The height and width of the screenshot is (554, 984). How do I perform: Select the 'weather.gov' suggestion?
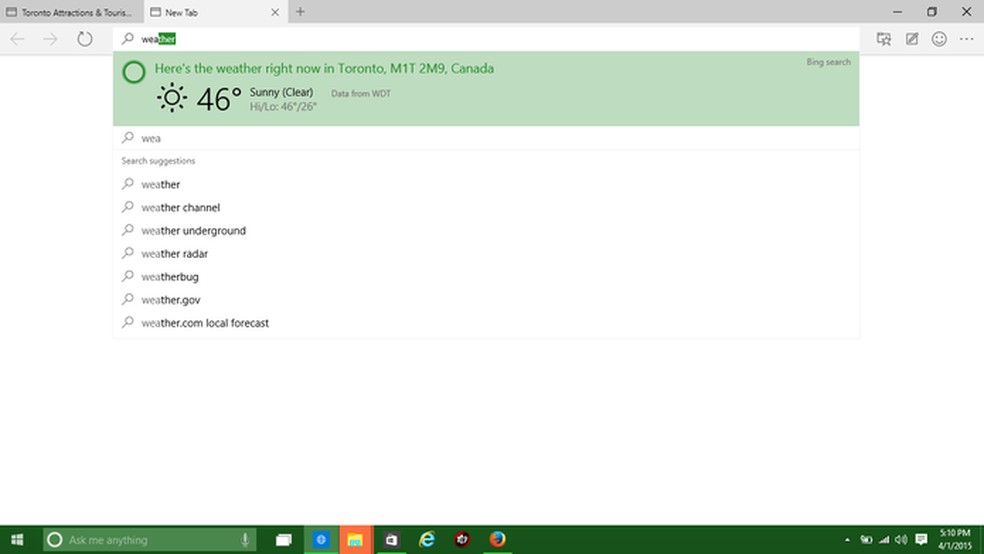click(x=486, y=300)
